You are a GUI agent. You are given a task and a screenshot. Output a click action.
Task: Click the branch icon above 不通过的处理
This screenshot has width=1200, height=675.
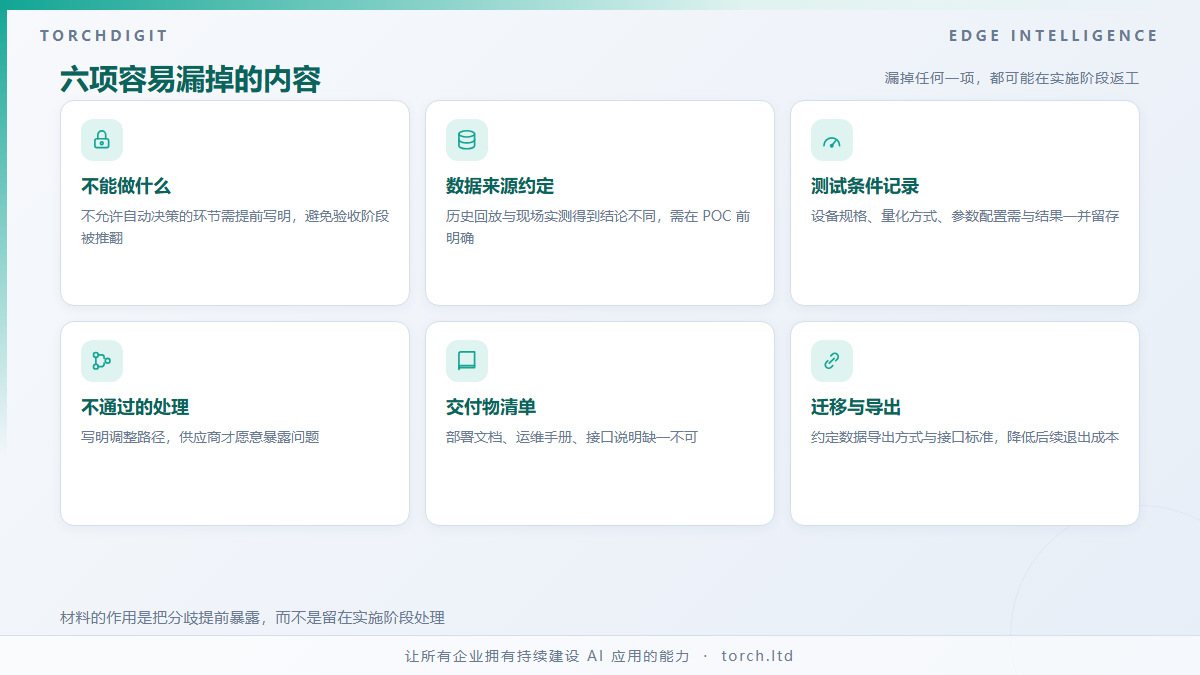pyautogui.click(x=102, y=361)
